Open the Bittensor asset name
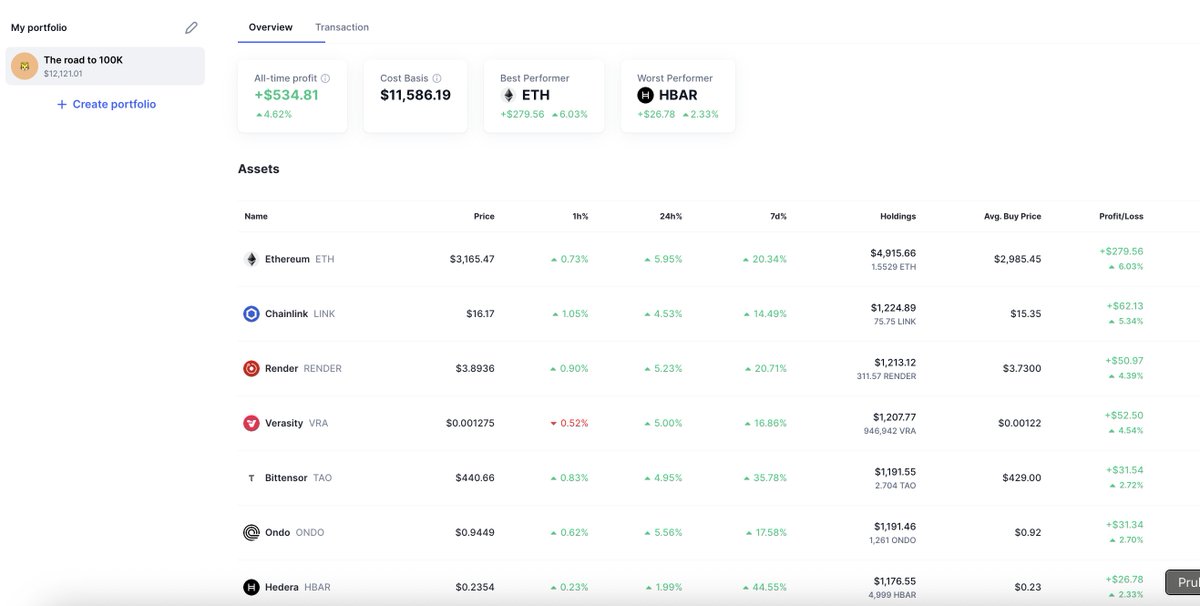This screenshot has height=606, width=1200. [286, 478]
